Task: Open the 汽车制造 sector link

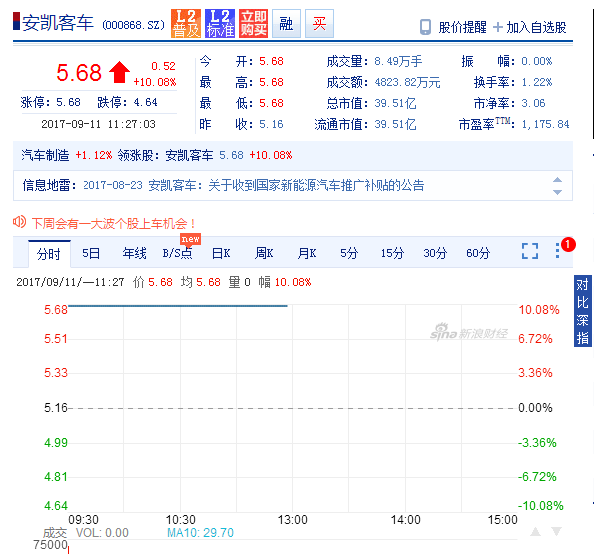Action: point(45,155)
